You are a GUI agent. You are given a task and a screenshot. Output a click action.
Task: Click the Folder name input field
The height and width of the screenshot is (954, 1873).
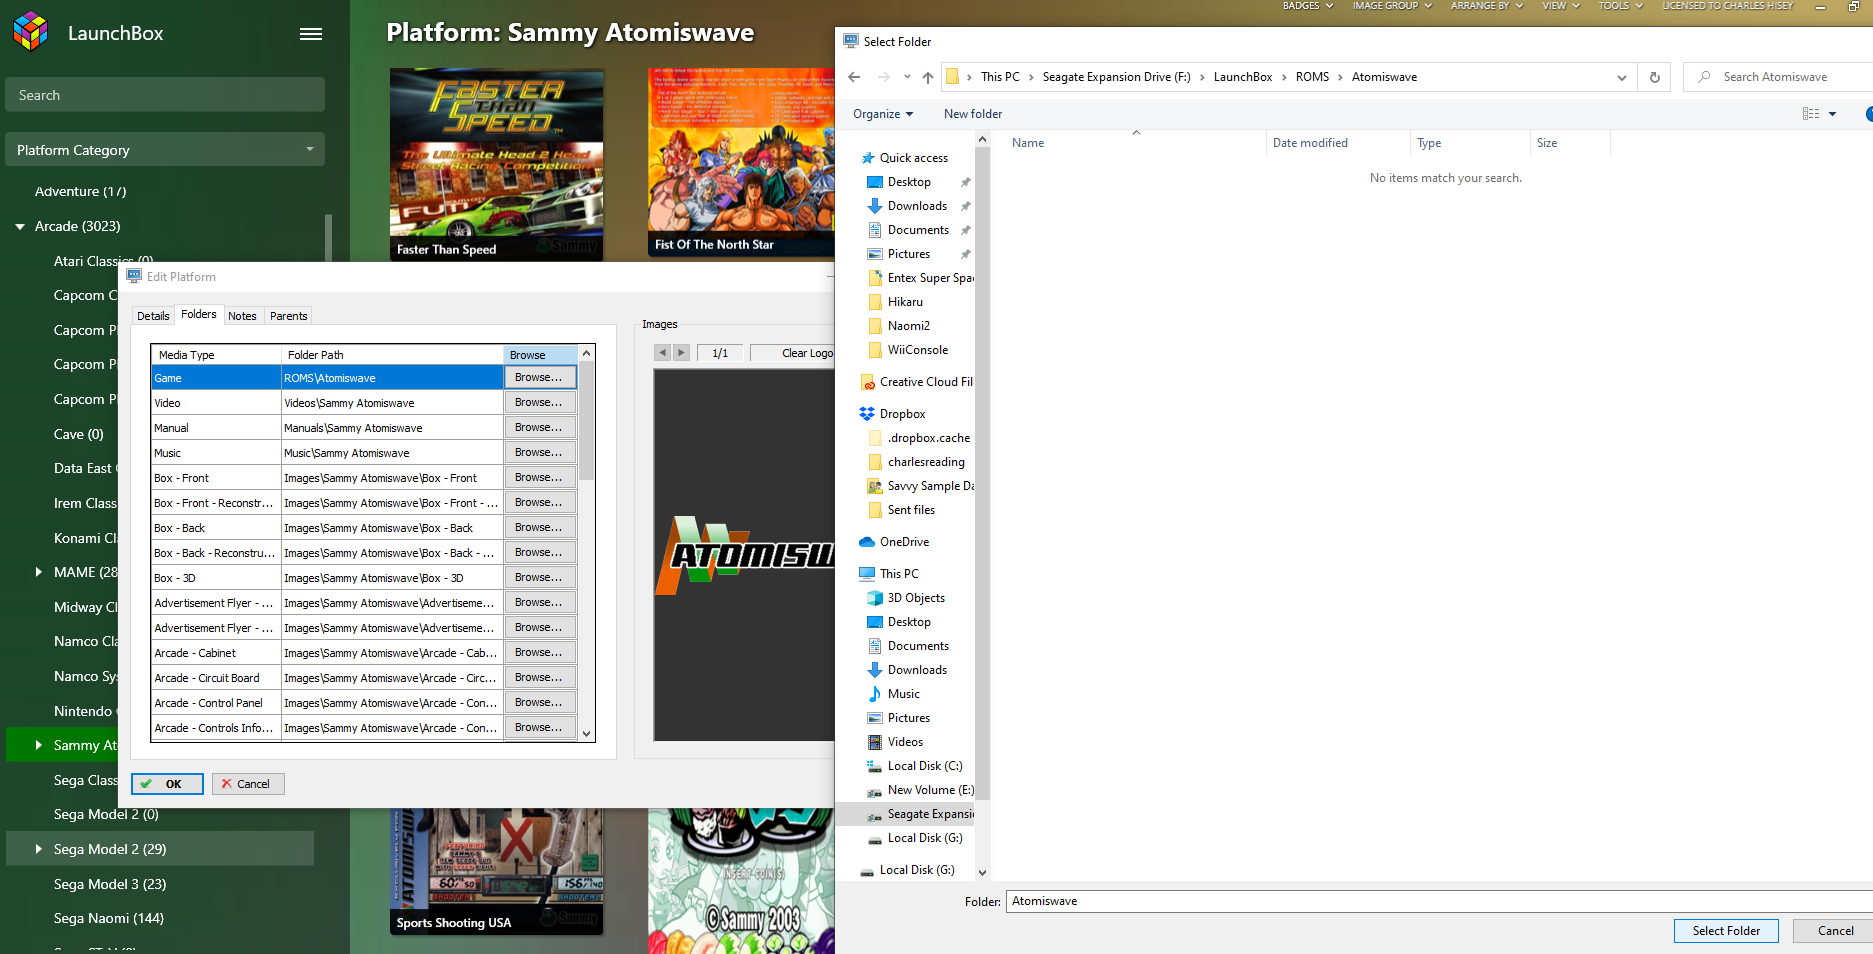click(1439, 901)
